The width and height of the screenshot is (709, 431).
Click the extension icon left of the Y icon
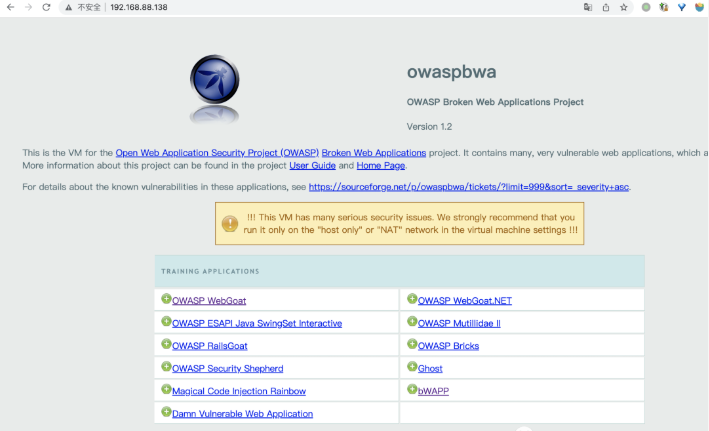point(664,7)
